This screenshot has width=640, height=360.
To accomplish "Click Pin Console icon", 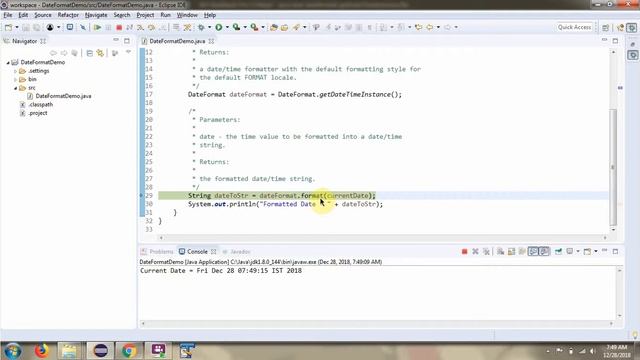I will coord(558,251).
